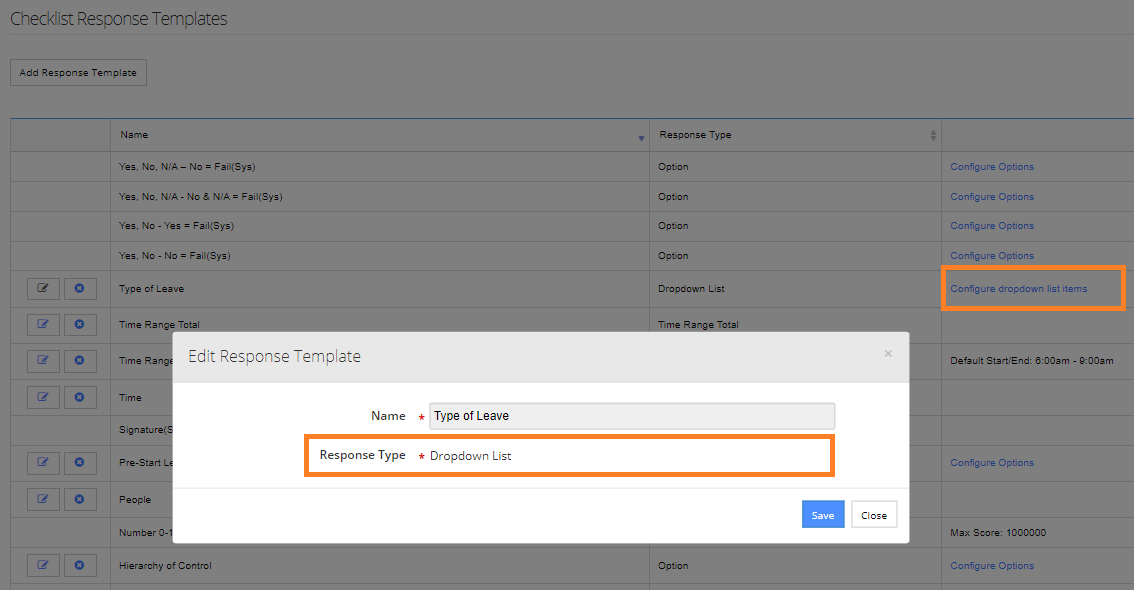1134x590 pixels.
Task: Dismiss the dialog with the × icon
Action: coord(888,352)
